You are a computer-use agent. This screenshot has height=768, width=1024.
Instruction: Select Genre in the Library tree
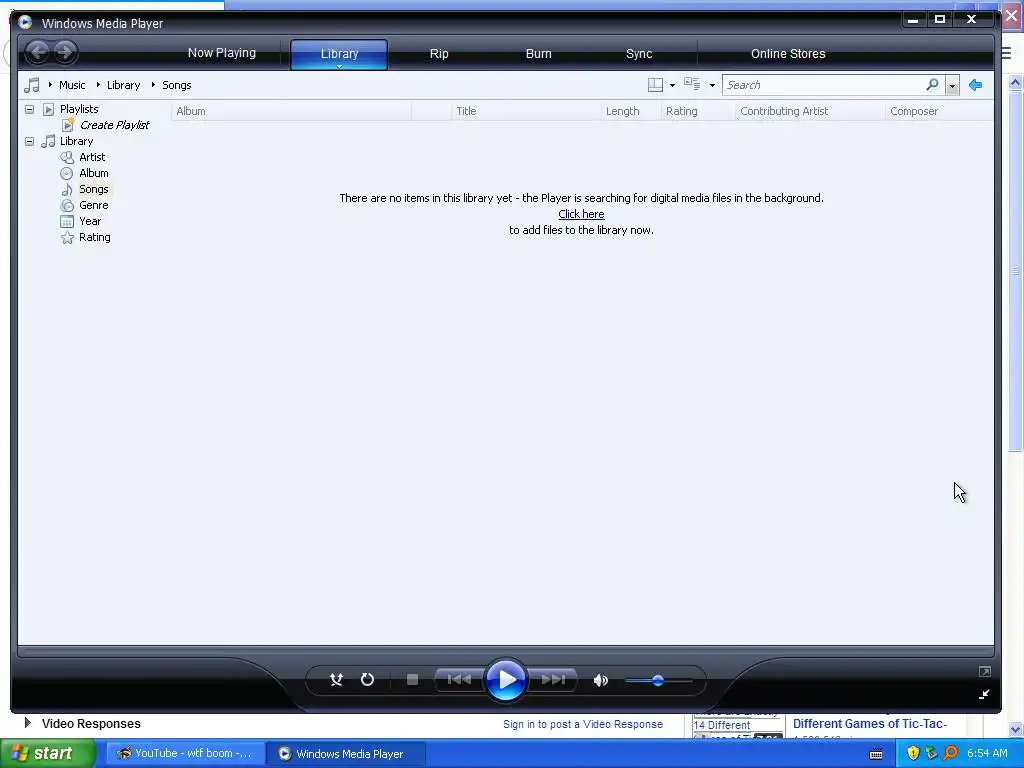[93, 205]
